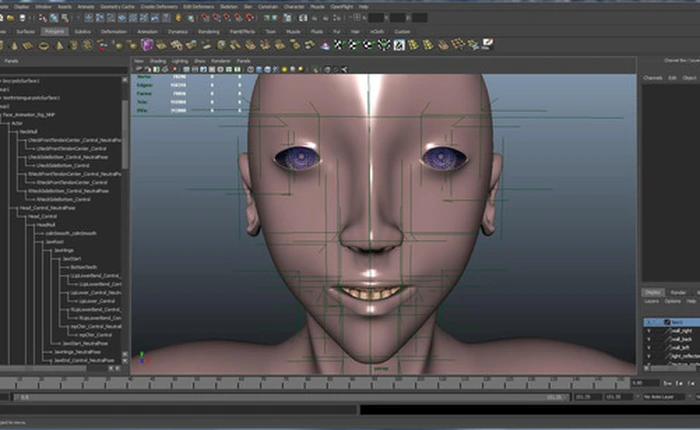700x430 pixels.
Task: Click the layer list horizontal scrollbar
Action: (x=674, y=368)
